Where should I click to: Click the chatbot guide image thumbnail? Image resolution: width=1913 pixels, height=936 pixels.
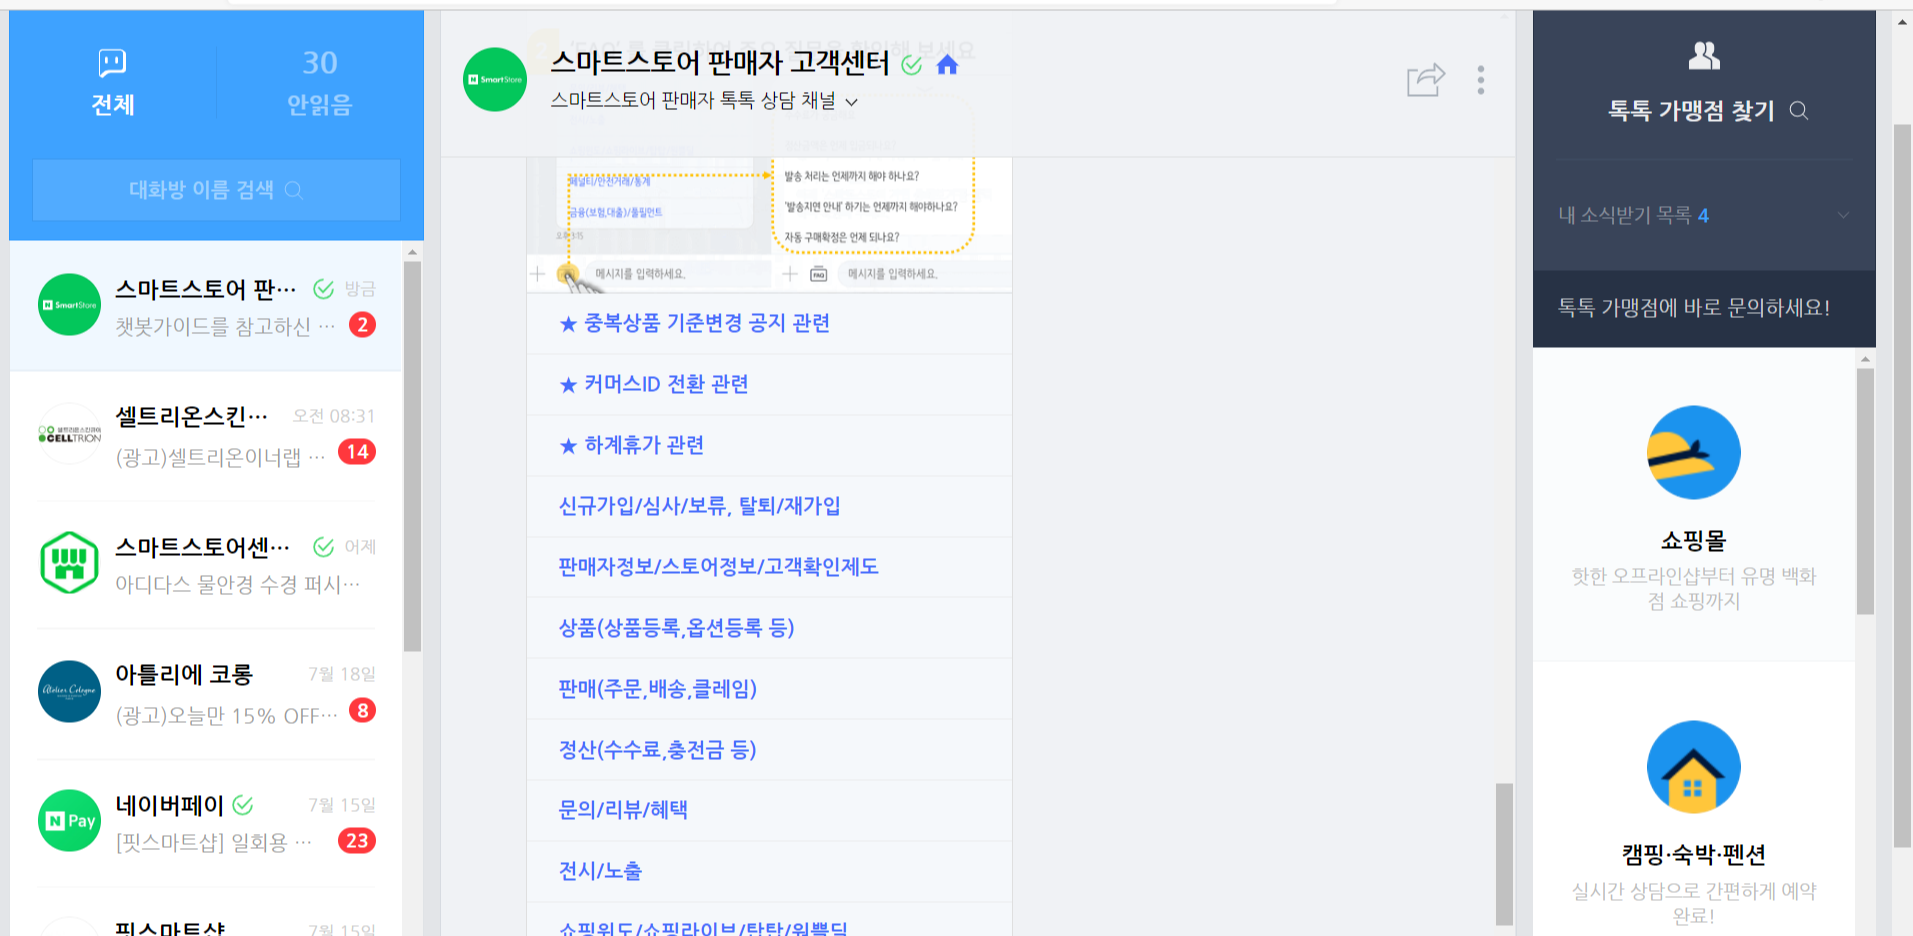(769, 224)
